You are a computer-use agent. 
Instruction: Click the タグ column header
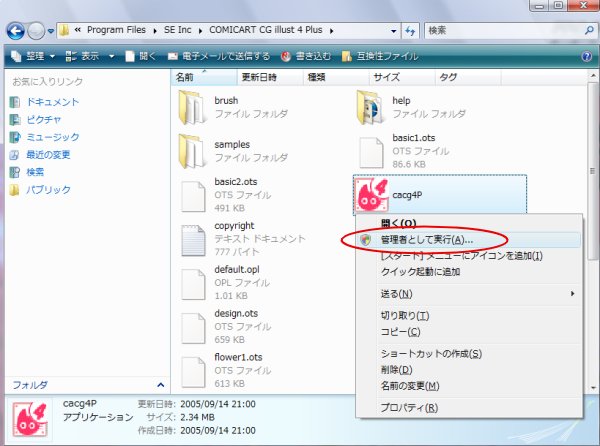click(468, 77)
